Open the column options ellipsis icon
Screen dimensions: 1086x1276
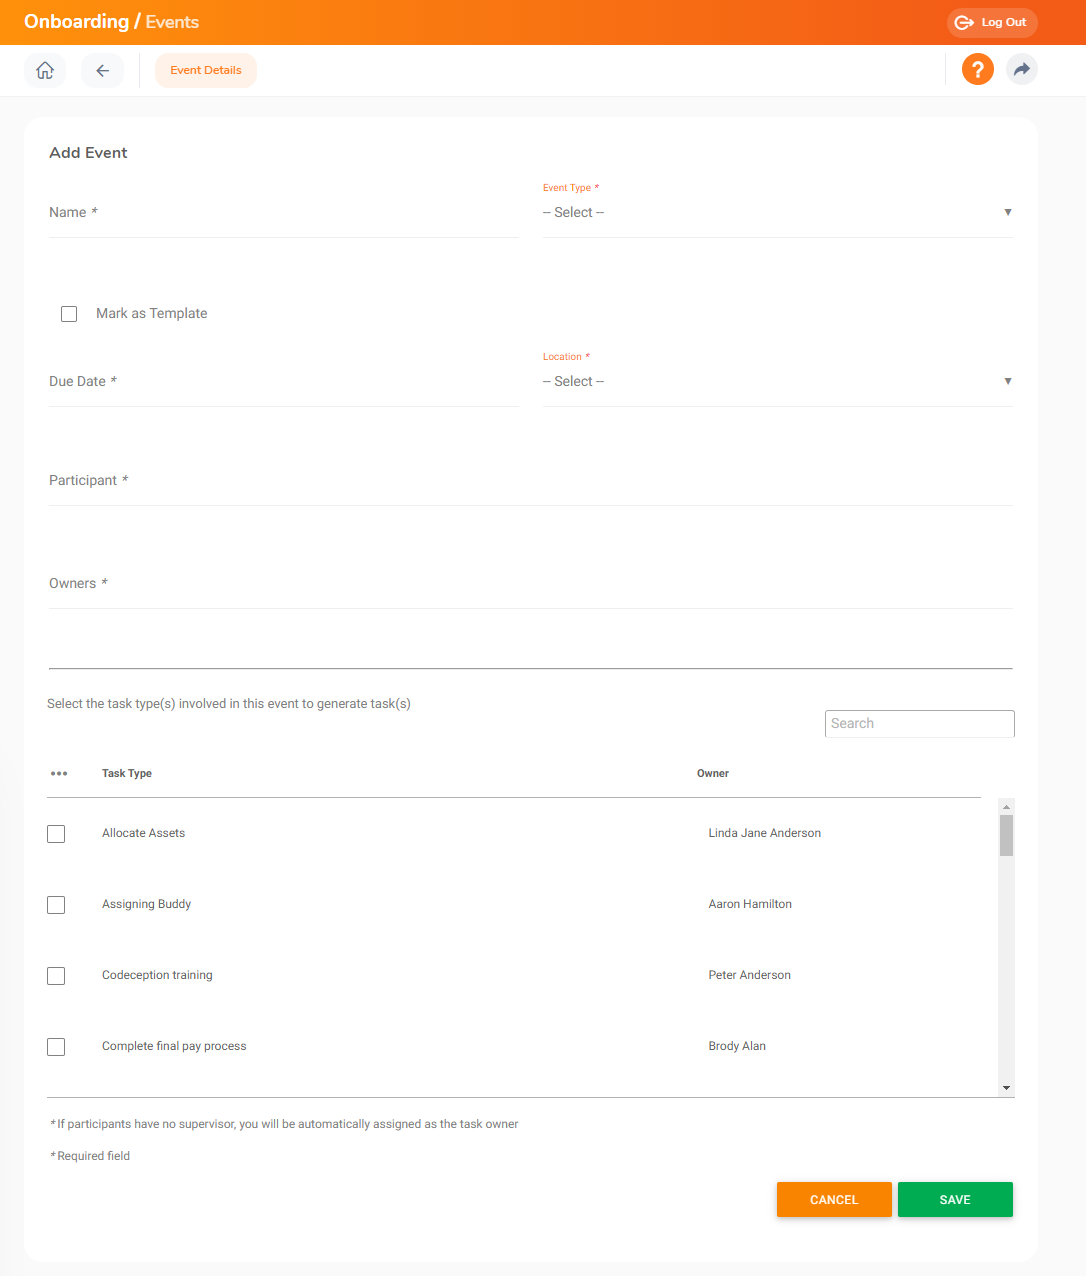click(x=59, y=773)
